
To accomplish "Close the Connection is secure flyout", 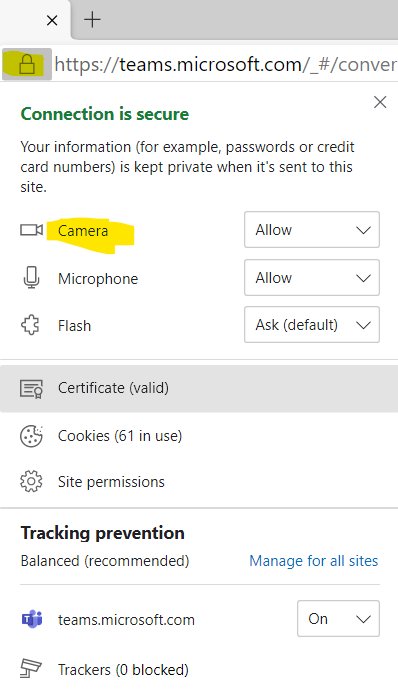I will click(x=380, y=102).
